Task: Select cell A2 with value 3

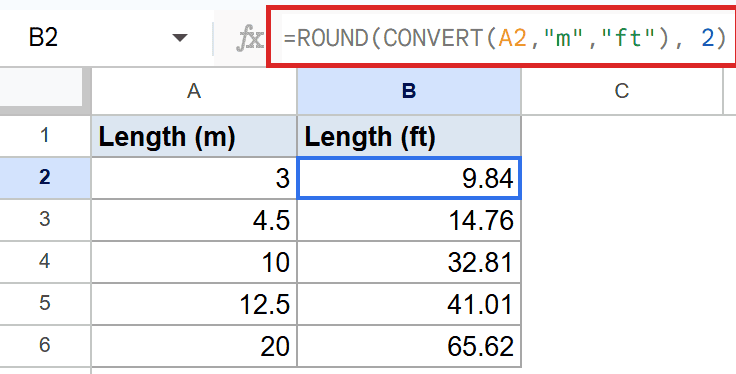Action: pos(194,178)
